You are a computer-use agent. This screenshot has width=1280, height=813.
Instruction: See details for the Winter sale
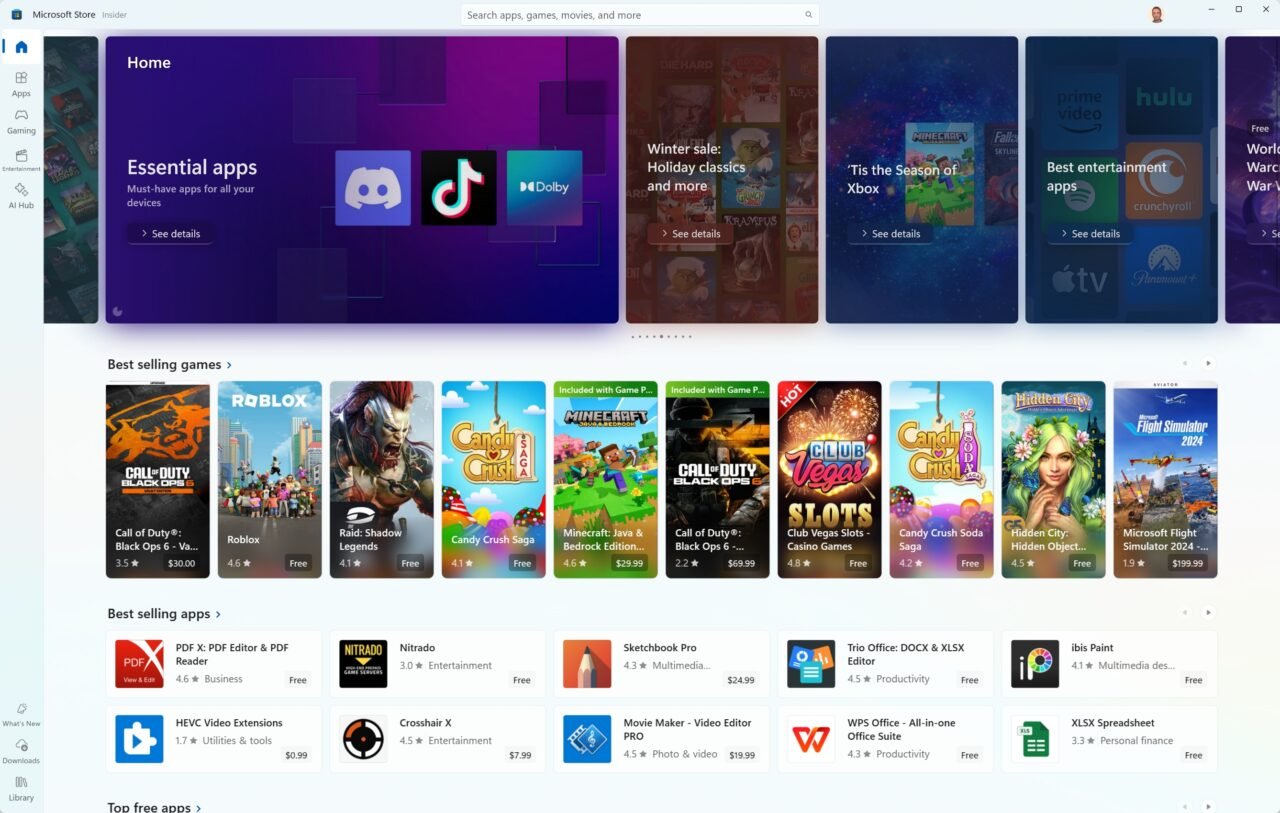tap(689, 233)
